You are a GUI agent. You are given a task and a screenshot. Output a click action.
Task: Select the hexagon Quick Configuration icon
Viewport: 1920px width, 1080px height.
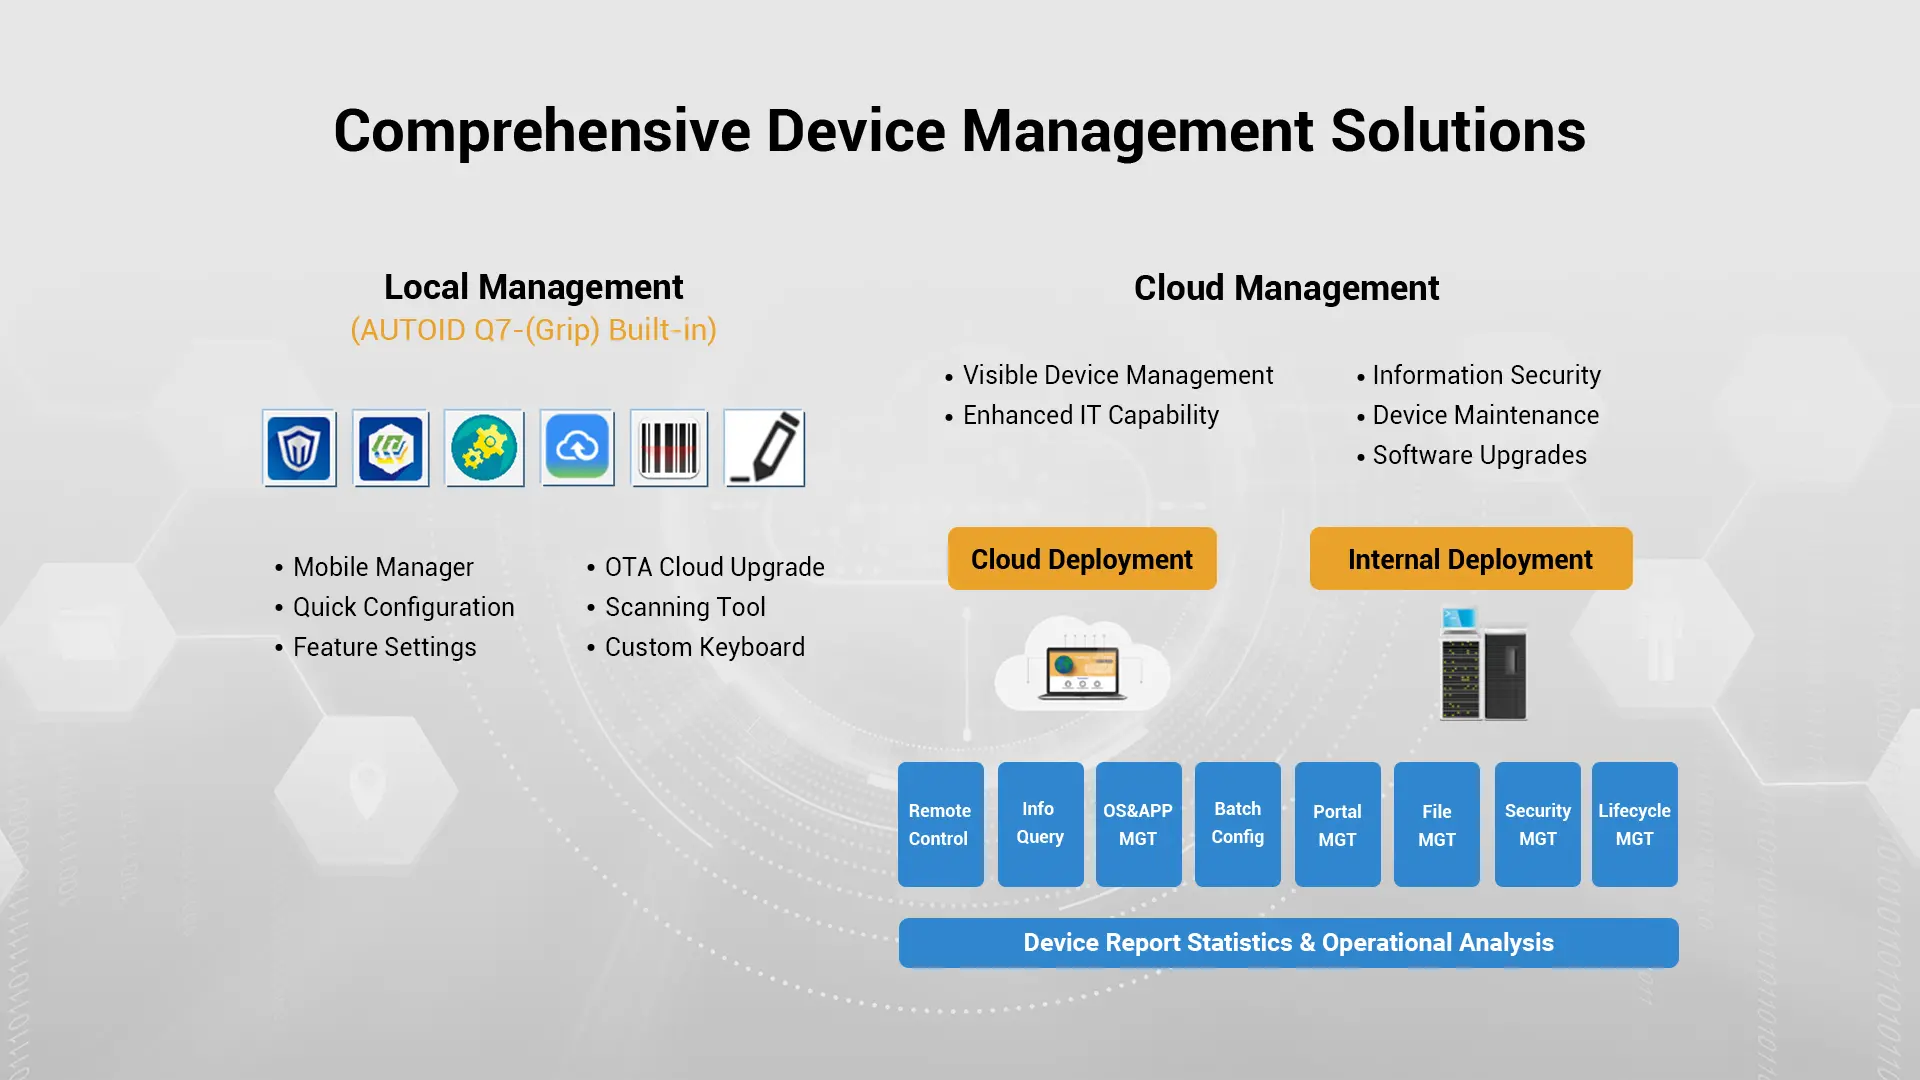[x=391, y=448]
